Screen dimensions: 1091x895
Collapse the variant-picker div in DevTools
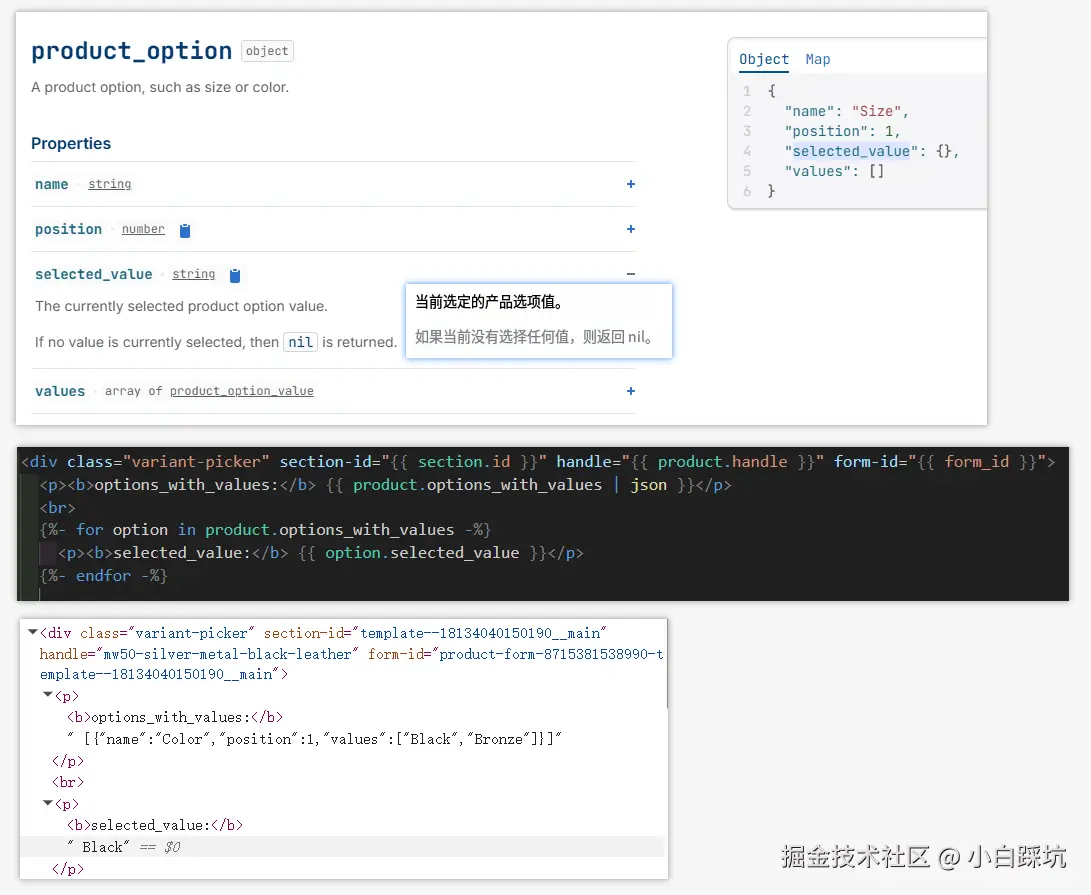(32, 632)
